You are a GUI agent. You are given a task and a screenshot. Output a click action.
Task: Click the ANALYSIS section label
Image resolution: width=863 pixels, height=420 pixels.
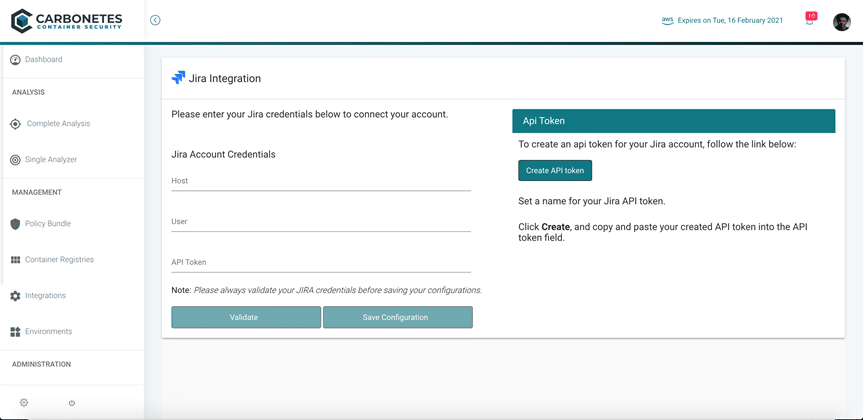[x=28, y=92]
